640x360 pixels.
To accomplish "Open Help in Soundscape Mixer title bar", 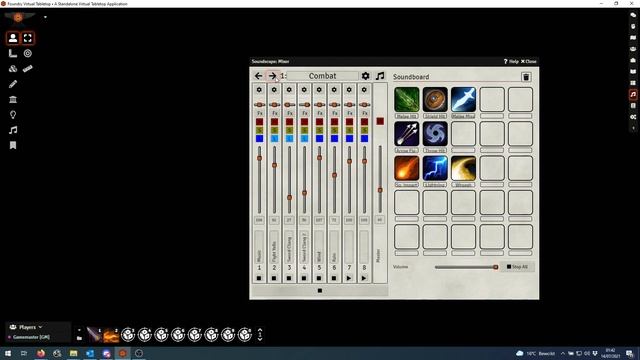I will [x=511, y=61].
